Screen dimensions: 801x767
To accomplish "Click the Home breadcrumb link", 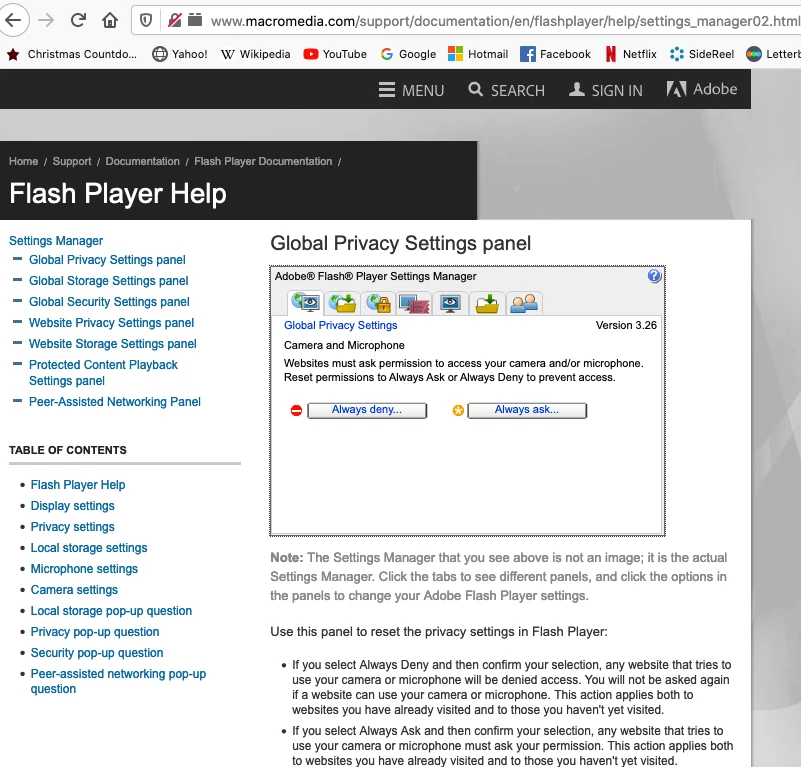I will click(23, 161).
